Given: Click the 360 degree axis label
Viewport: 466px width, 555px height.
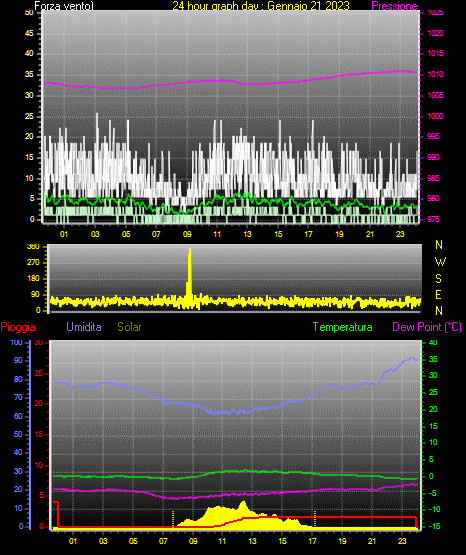Looking at the screenshot, I should [x=33, y=247].
